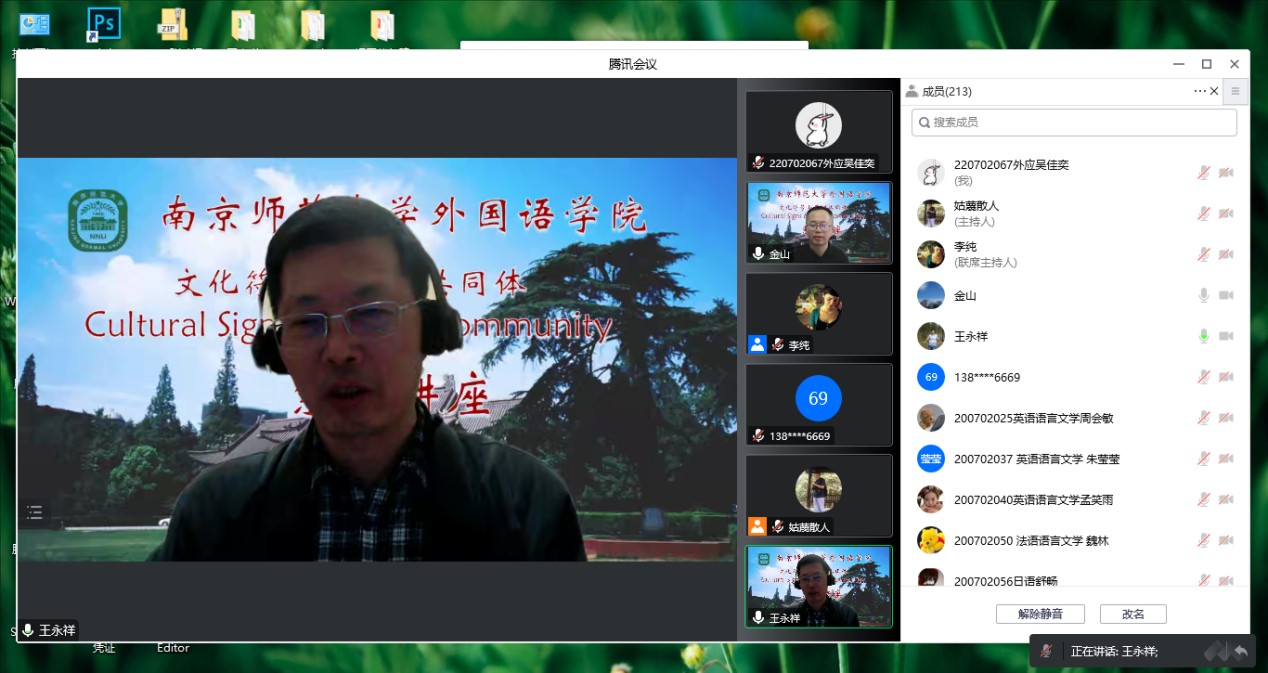Viewport: 1268px width, 673px height.
Task: Click the list icon on the main video
Action: (35, 513)
